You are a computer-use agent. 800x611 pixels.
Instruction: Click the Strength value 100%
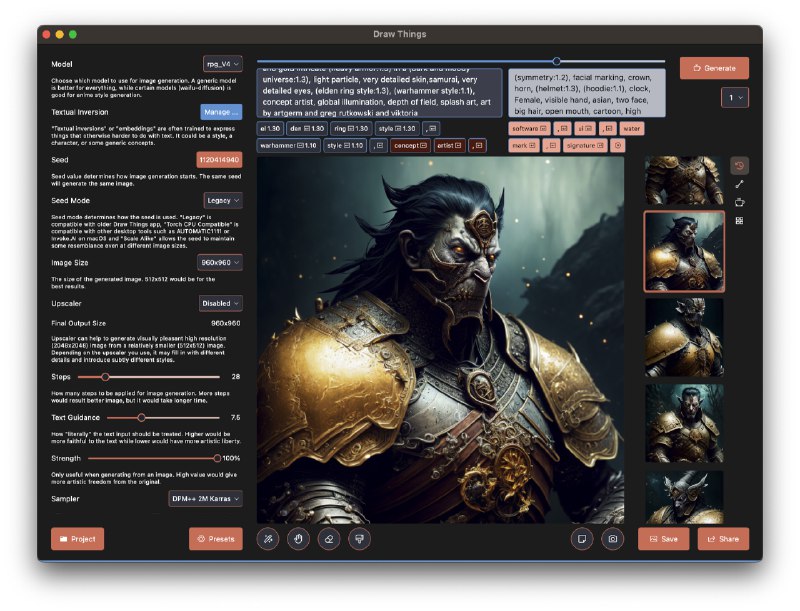(x=232, y=458)
